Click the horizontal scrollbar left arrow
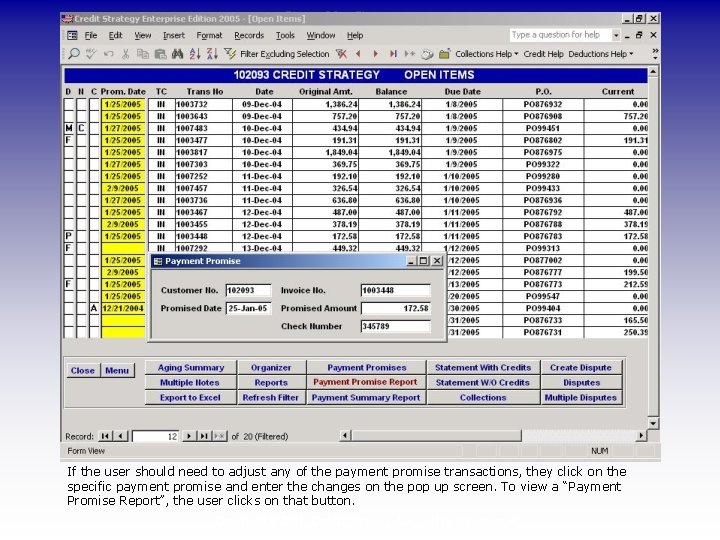720x540 pixels. 345,435
